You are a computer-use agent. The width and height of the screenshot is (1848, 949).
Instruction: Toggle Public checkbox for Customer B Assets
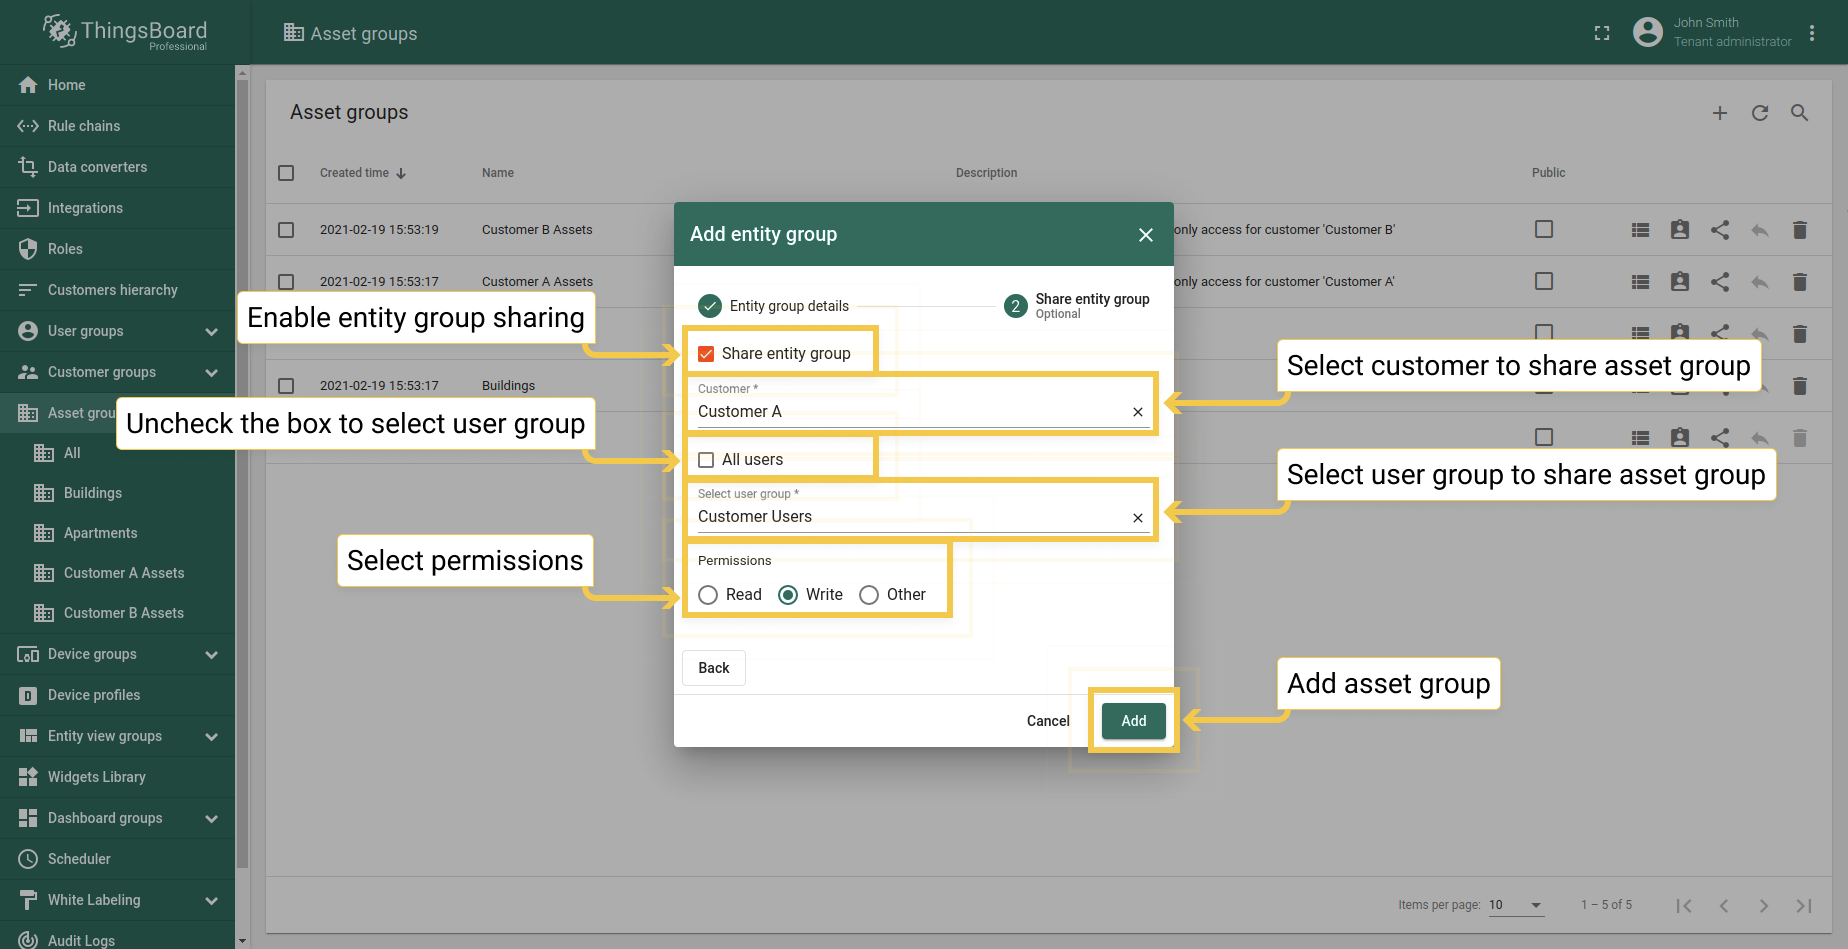click(1544, 230)
